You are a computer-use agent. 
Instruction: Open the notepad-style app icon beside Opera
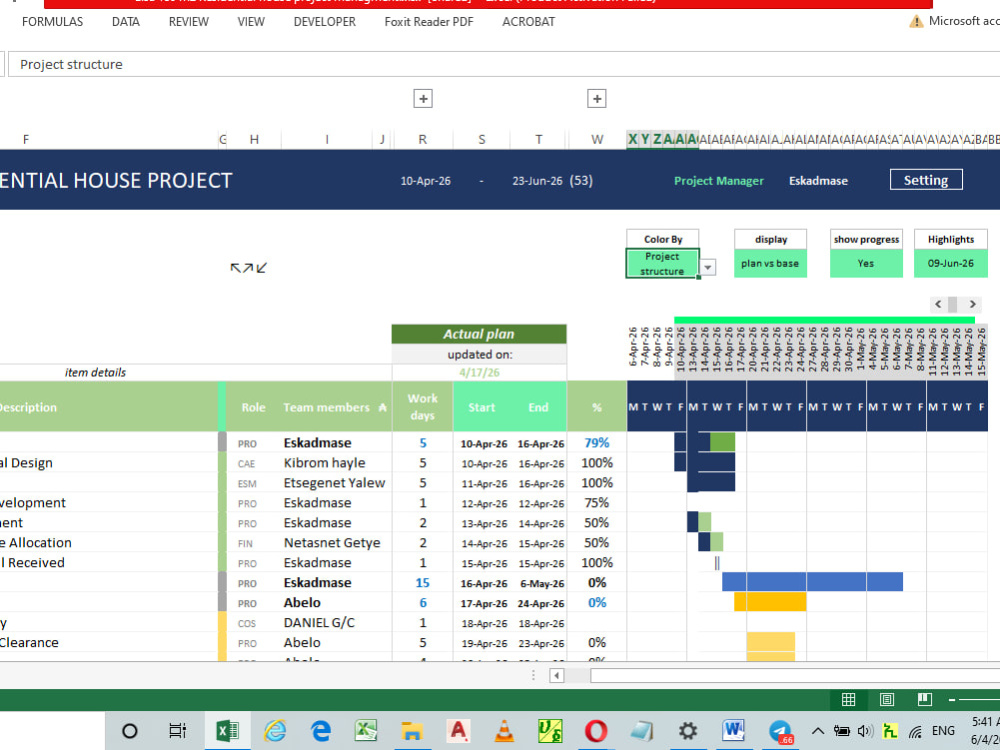[x=642, y=731]
